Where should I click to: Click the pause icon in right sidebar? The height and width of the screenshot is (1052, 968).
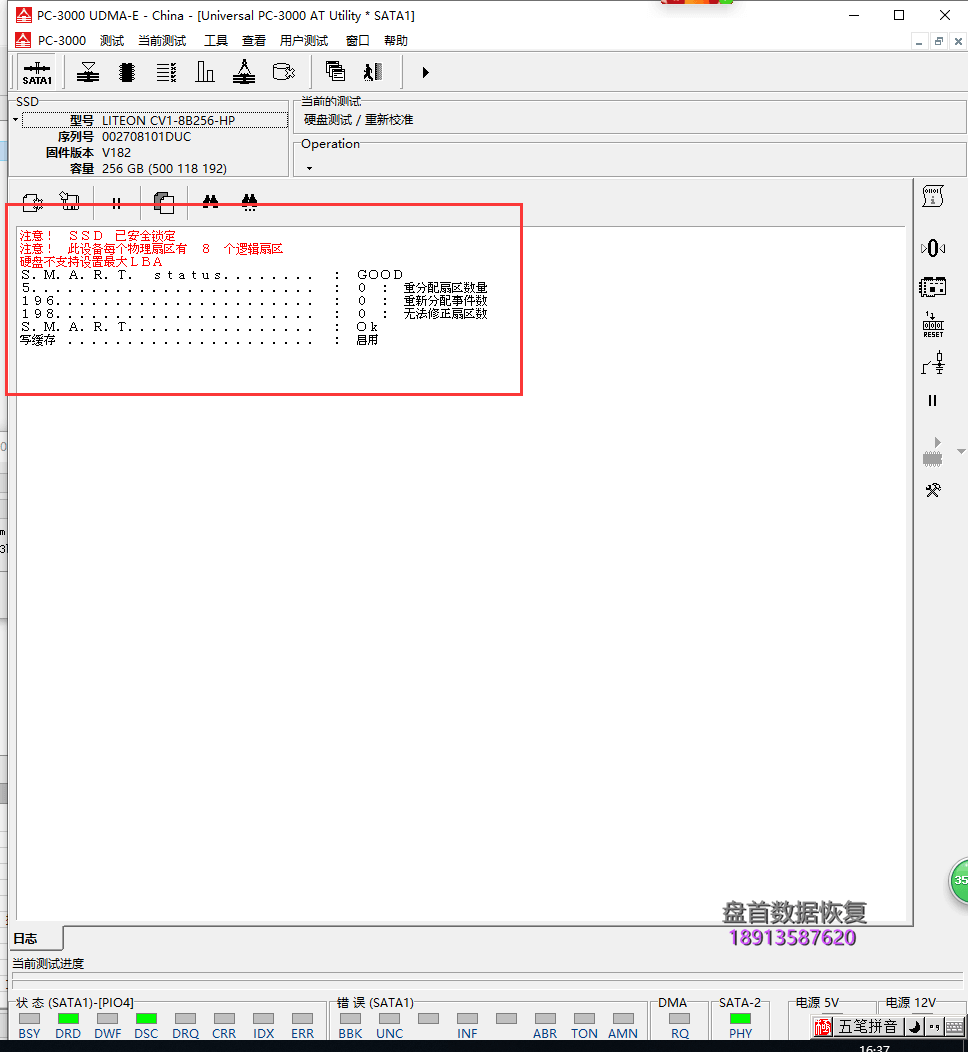(932, 401)
